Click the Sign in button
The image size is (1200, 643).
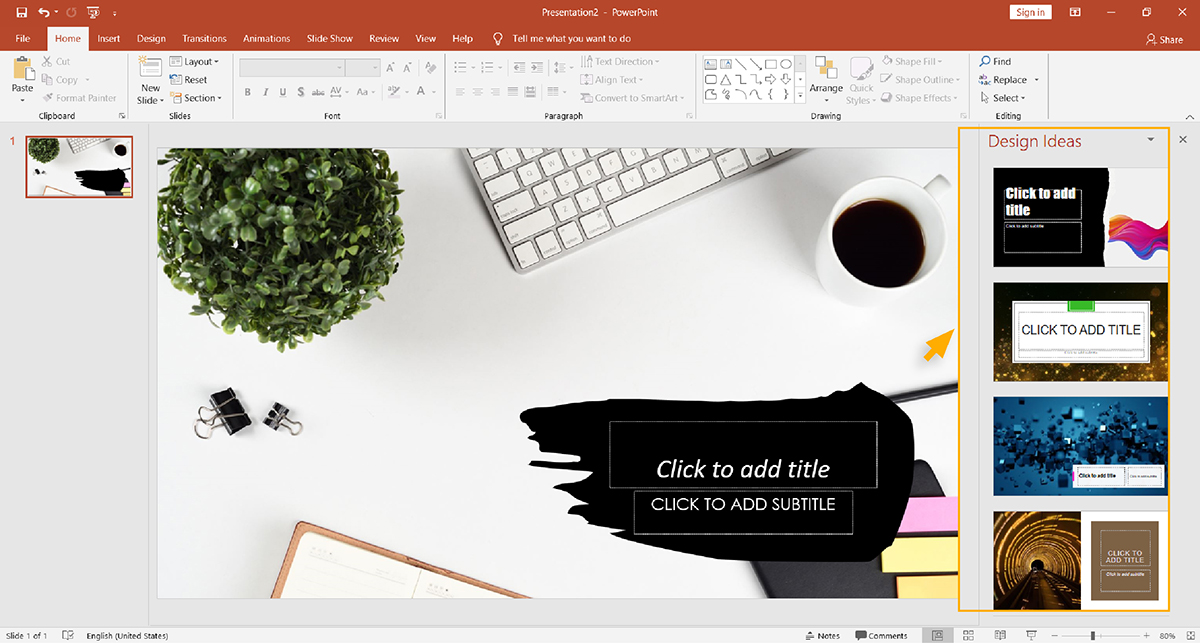1030,12
